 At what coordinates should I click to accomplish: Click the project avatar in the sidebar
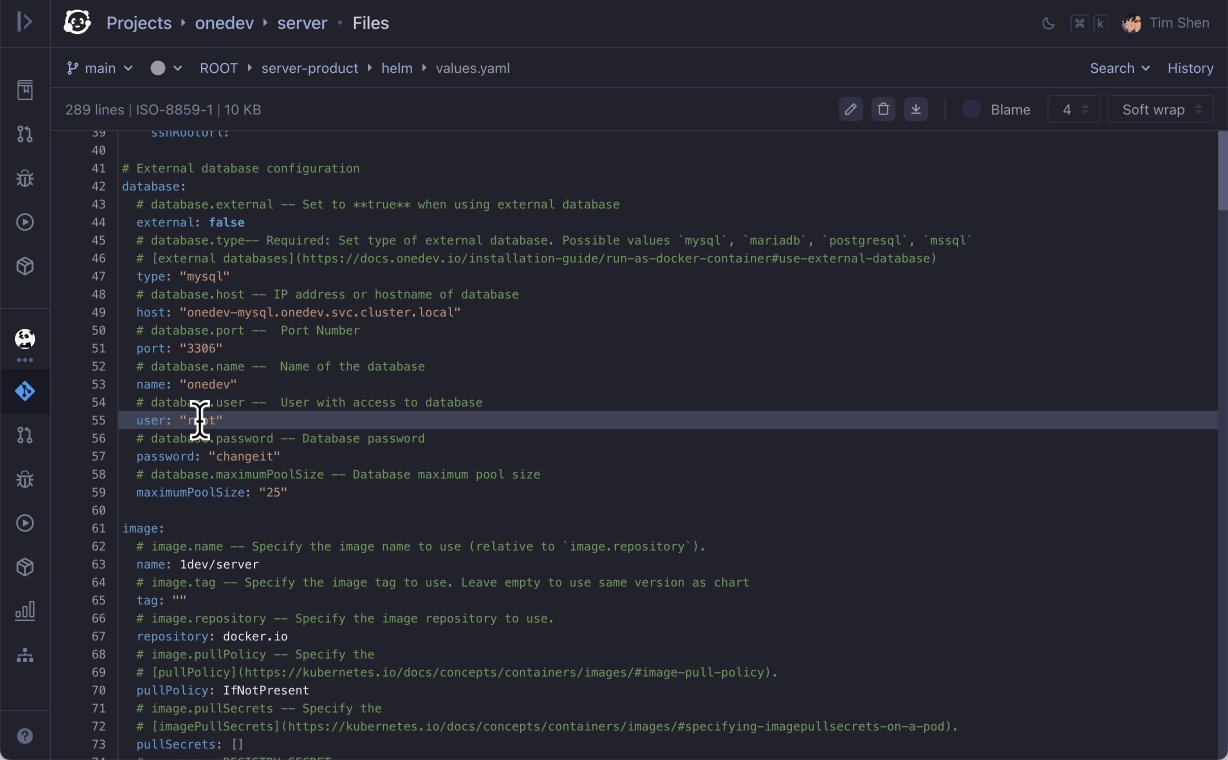pyautogui.click(x=25, y=339)
